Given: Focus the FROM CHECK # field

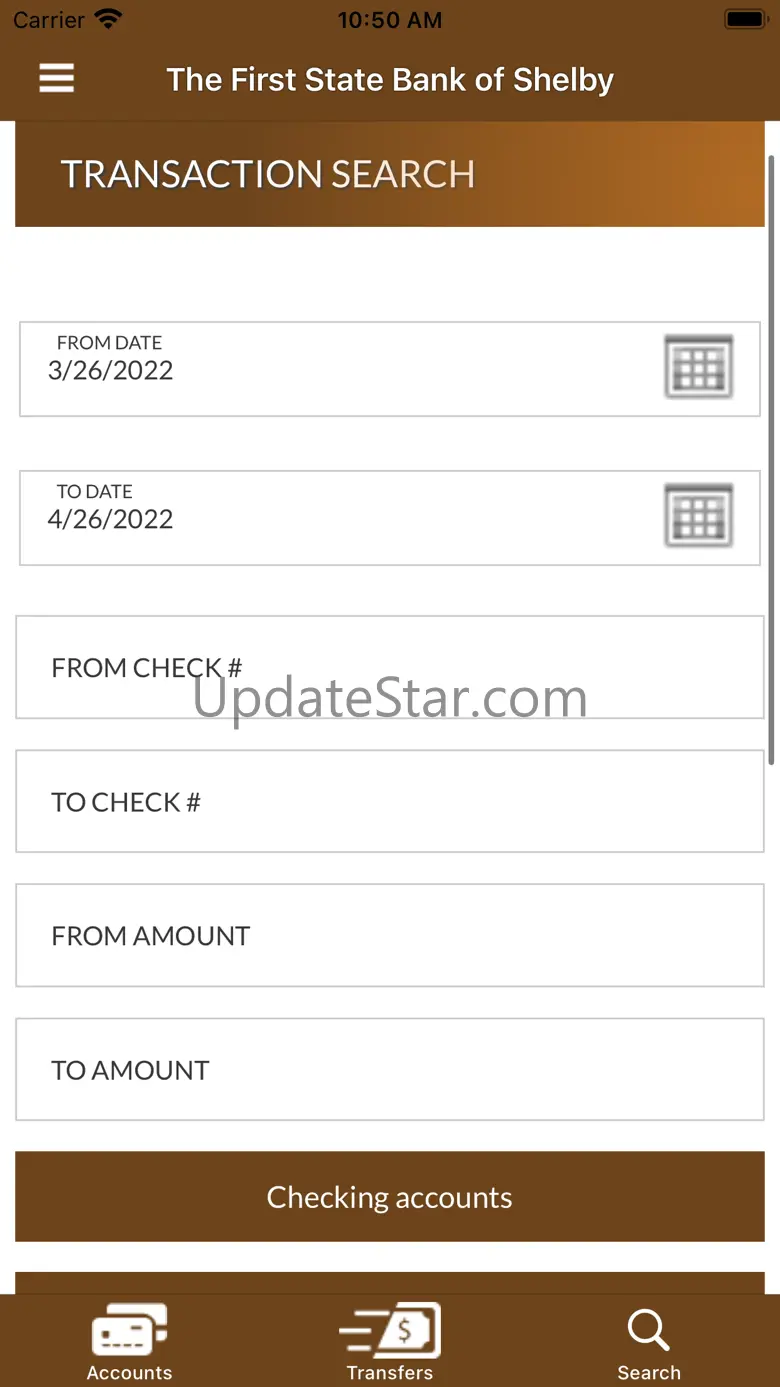Looking at the screenshot, I should point(390,667).
